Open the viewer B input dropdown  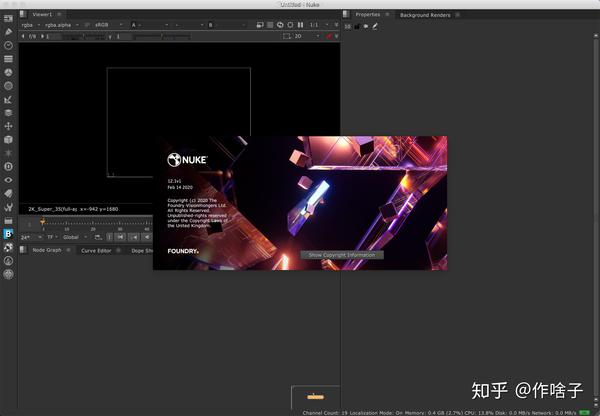tap(227, 25)
